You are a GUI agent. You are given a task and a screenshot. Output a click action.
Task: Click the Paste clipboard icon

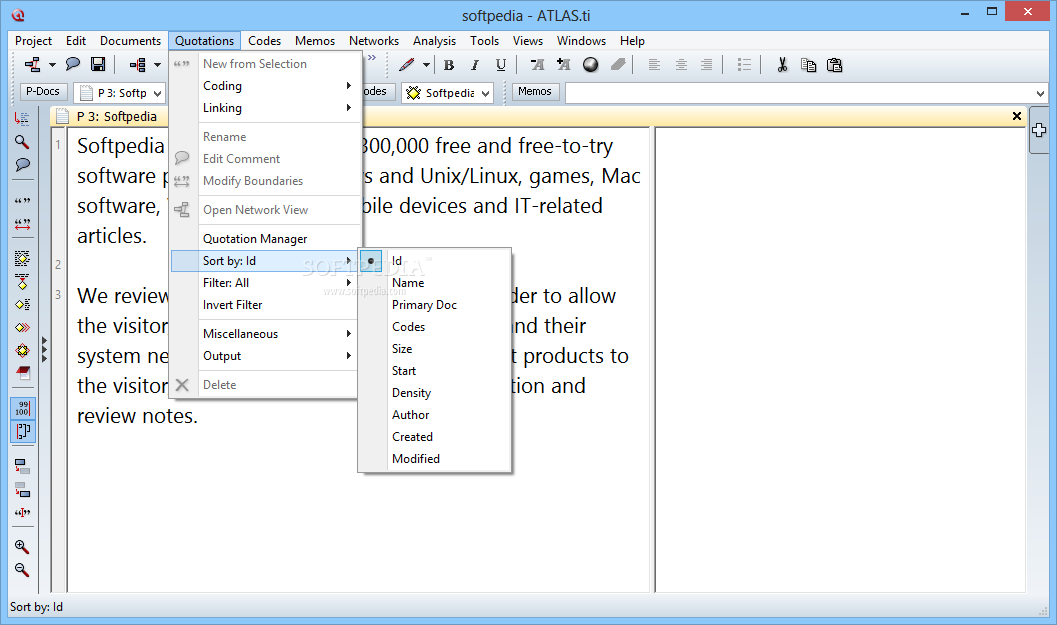coord(835,65)
